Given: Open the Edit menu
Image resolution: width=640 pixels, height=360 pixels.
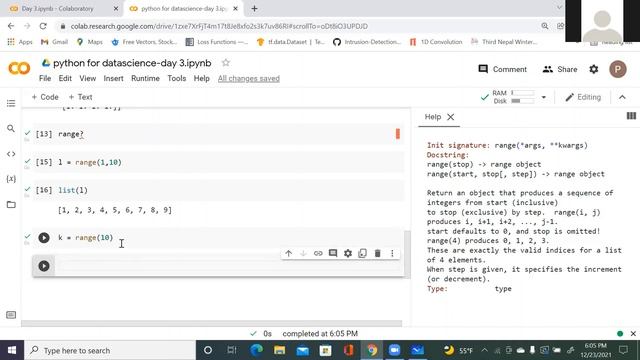Looking at the screenshot, I should 65,78.
